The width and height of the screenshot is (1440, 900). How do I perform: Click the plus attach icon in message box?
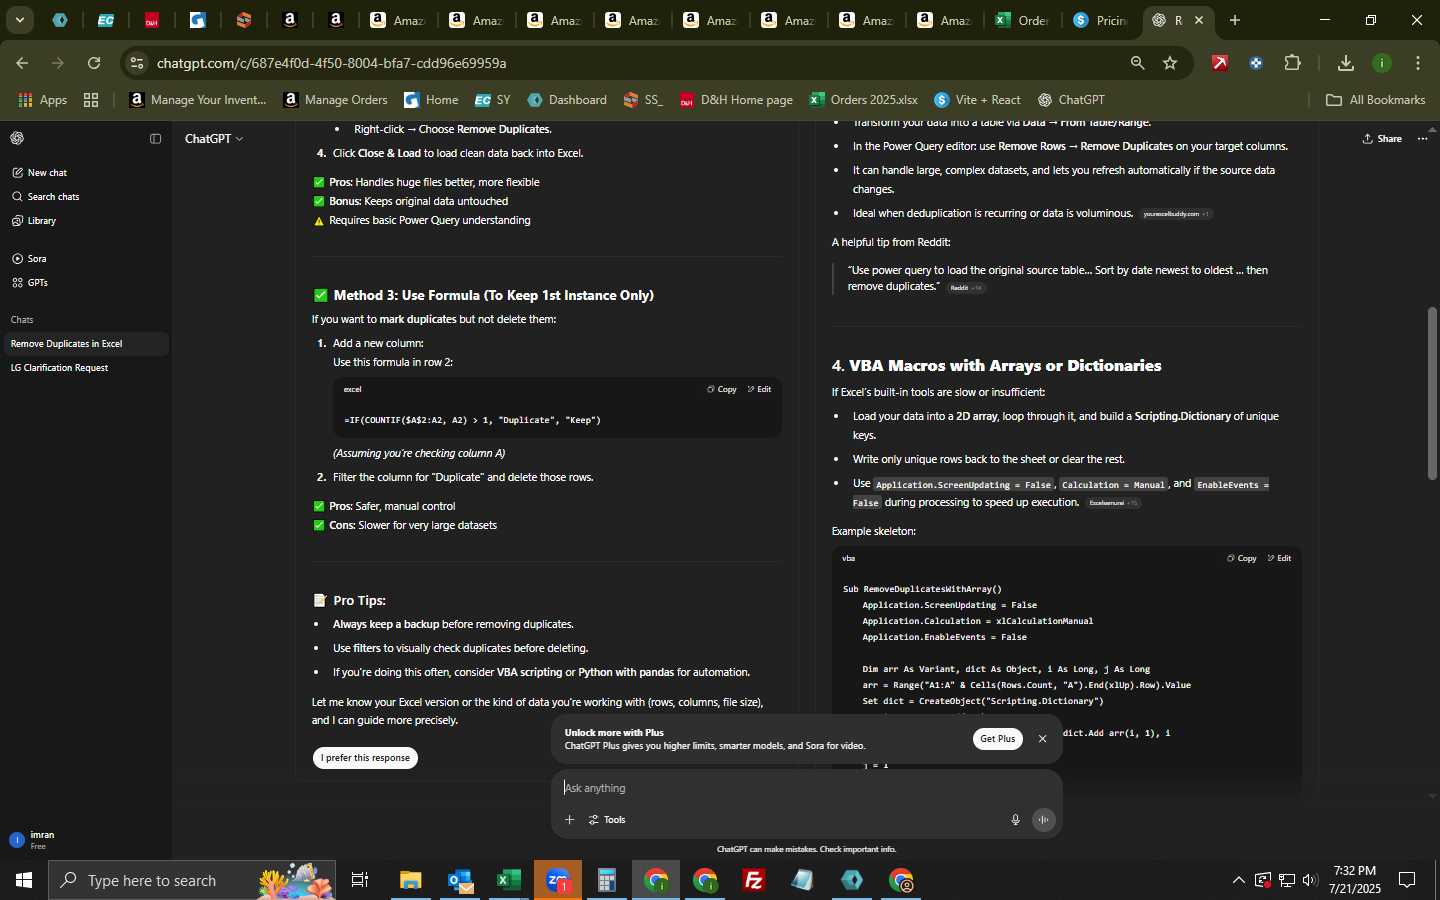tap(569, 820)
